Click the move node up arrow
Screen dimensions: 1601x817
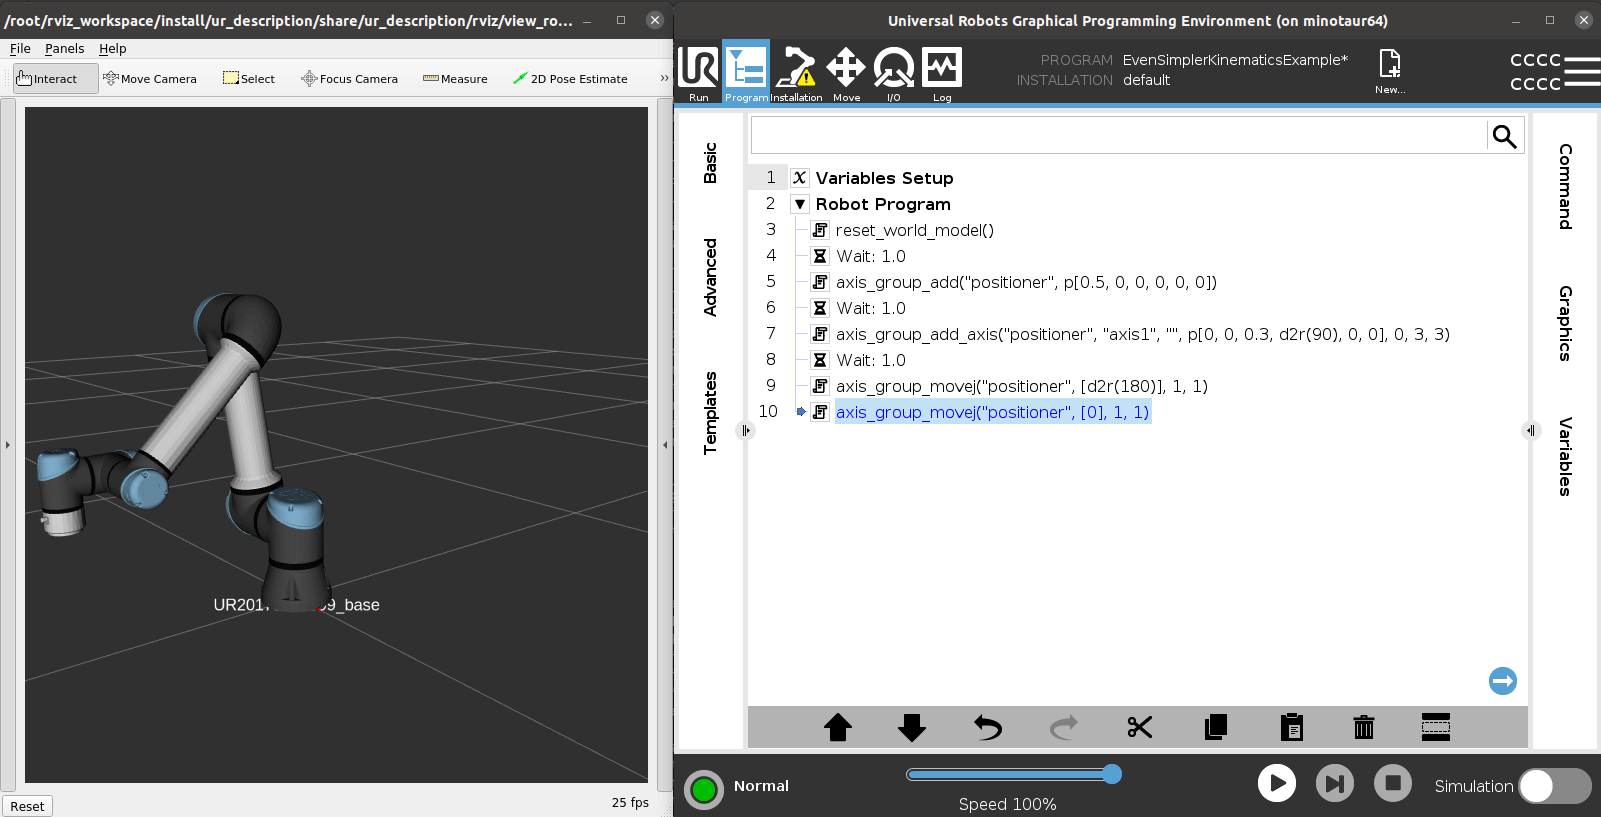[837, 727]
